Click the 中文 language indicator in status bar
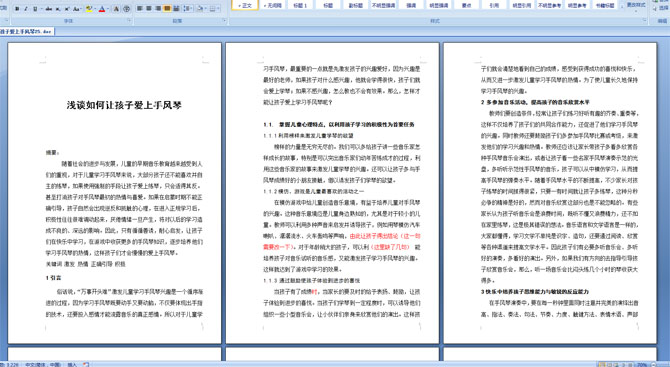This screenshot has height=367, width=670. pos(43,364)
